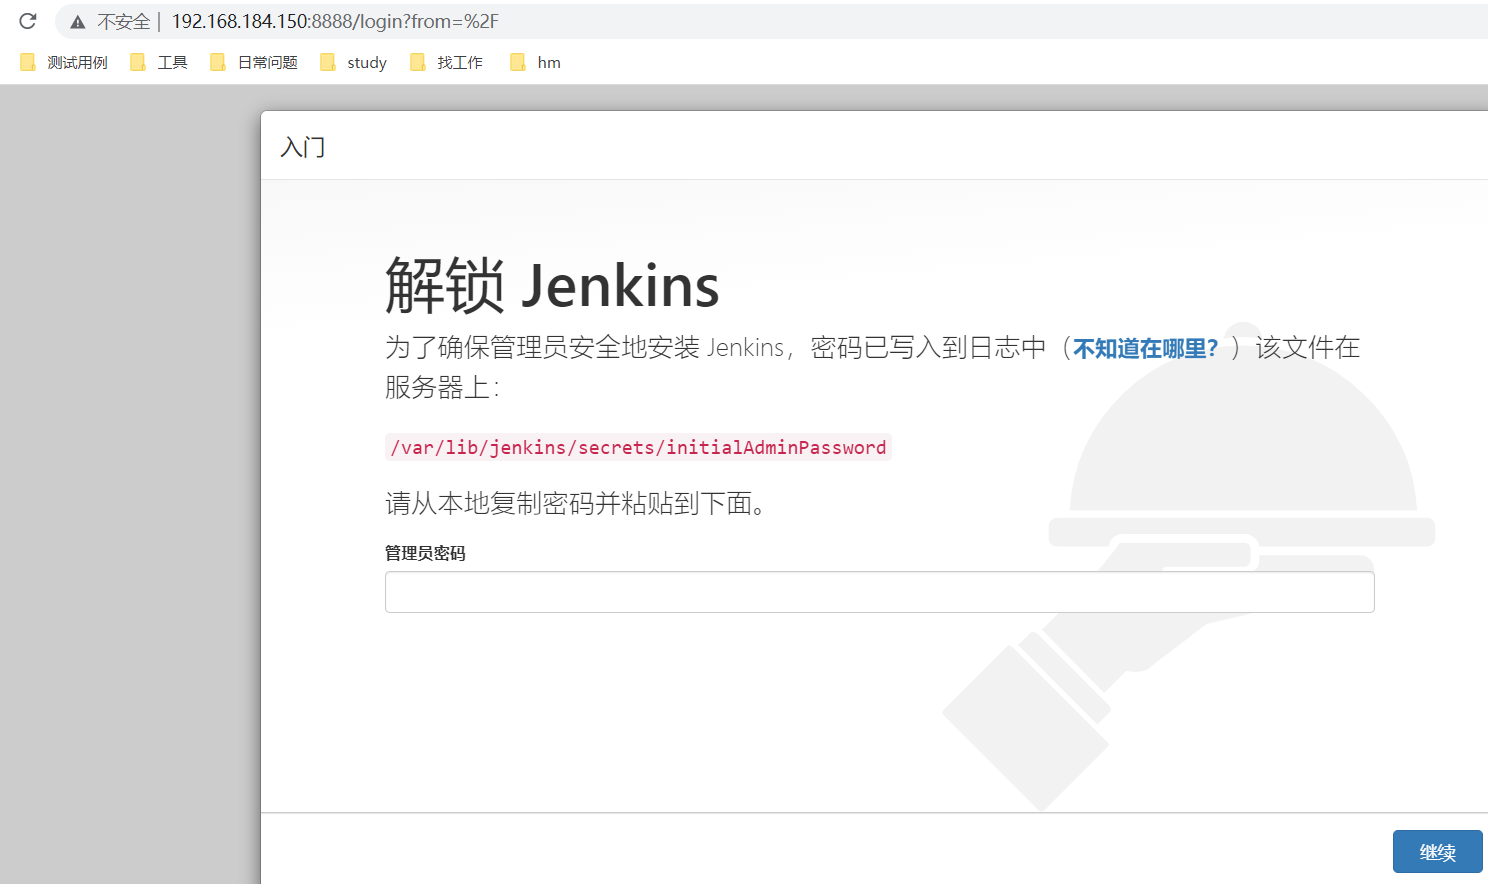Open the 测试用例 bookmark folder
Viewport: 1488px width, 884px height.
point(64,62)
